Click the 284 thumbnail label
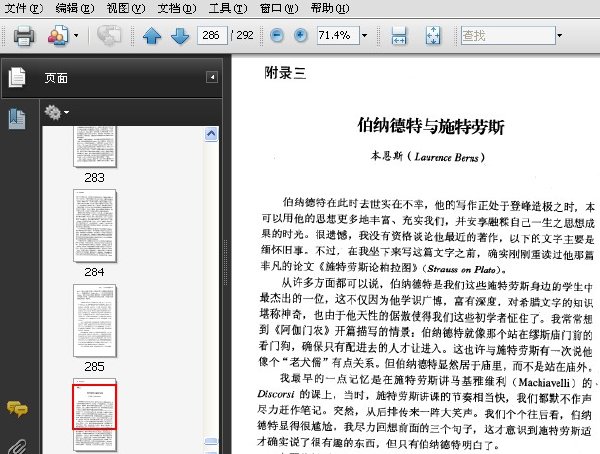This screenshot has height=454, width=600. [x=95, y=272]
